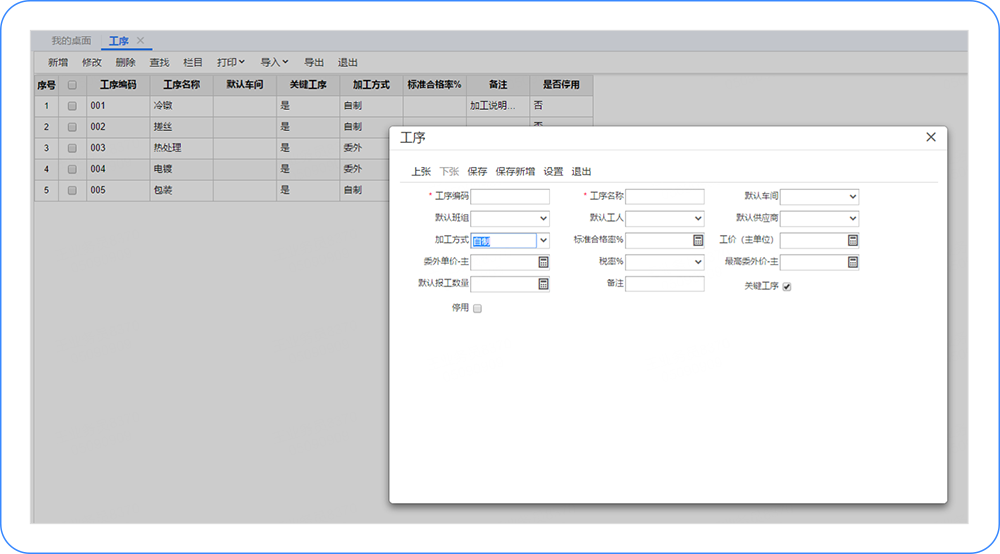Viewport: 1000px width, 554px height.
Task: Open calculator for 委外单价-主 field
Action: point(543,262)
